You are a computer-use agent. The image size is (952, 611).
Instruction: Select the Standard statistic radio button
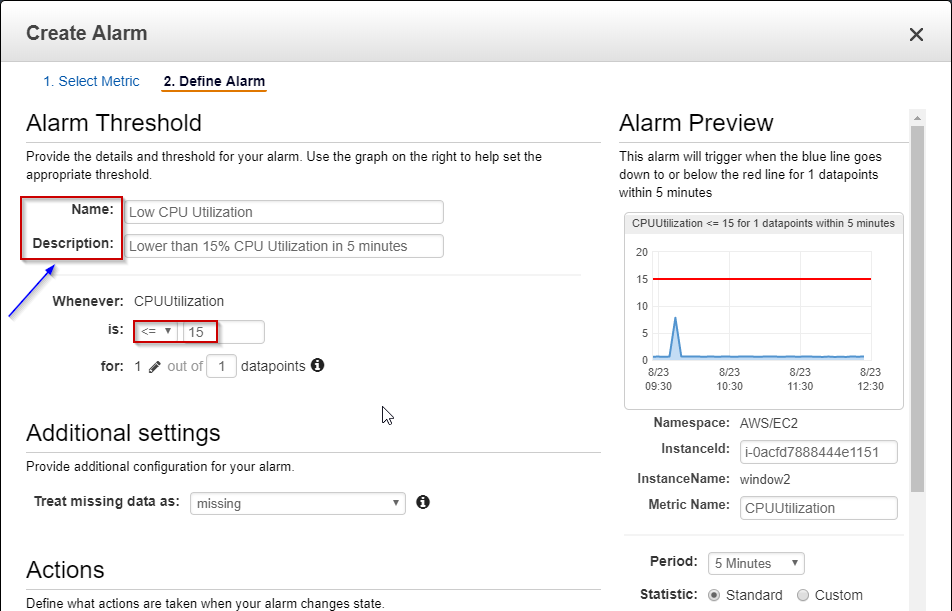[714, 595]
